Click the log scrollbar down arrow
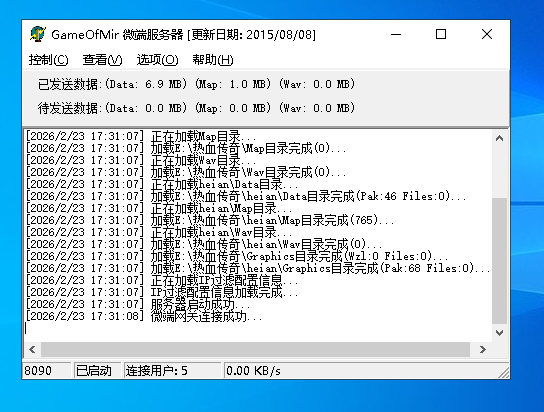The image size is (544, 412). [499, 333]
